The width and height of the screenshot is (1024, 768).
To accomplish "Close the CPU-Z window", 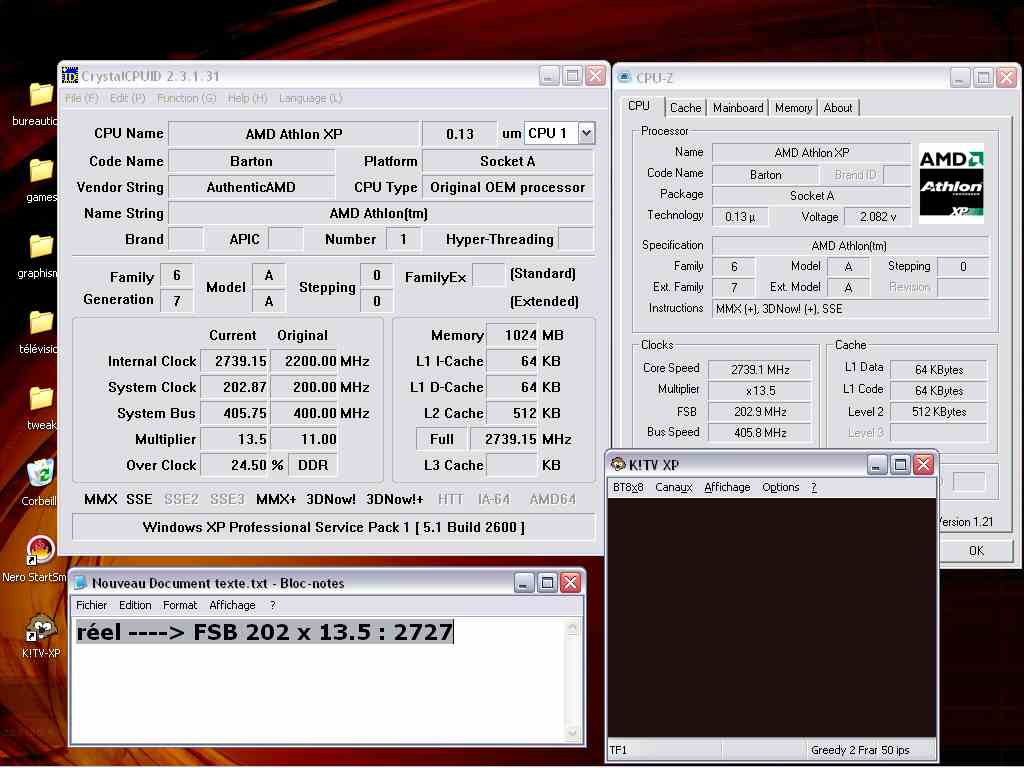I will click(x=1006, y=78).
